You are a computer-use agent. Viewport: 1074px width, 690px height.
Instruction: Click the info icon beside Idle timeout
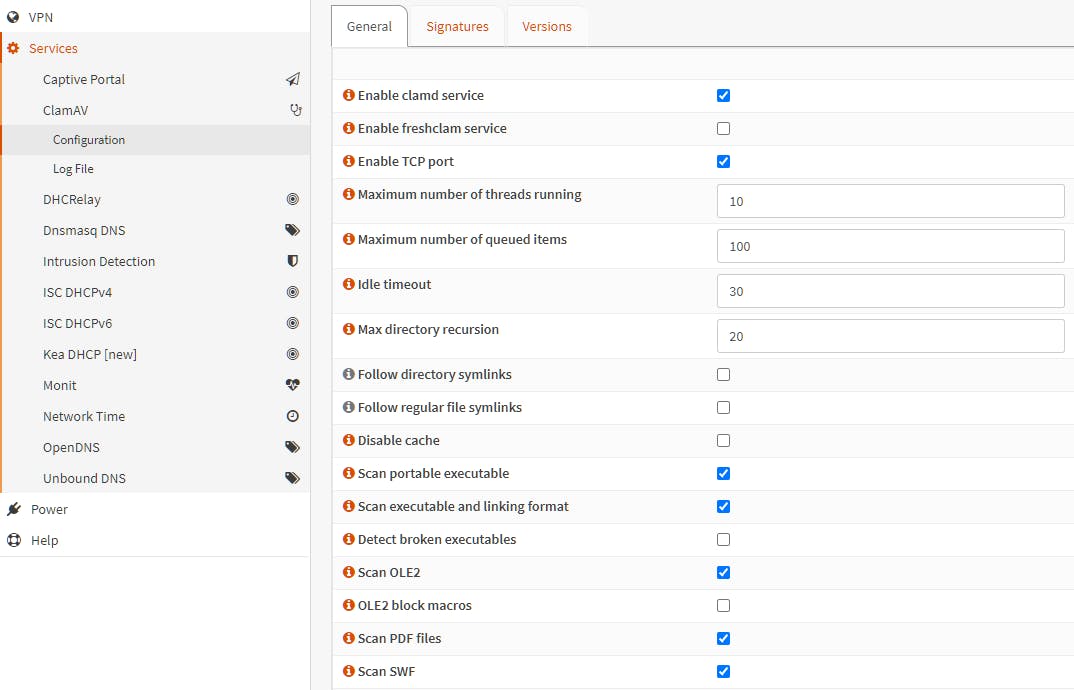[x=349, y=284]
